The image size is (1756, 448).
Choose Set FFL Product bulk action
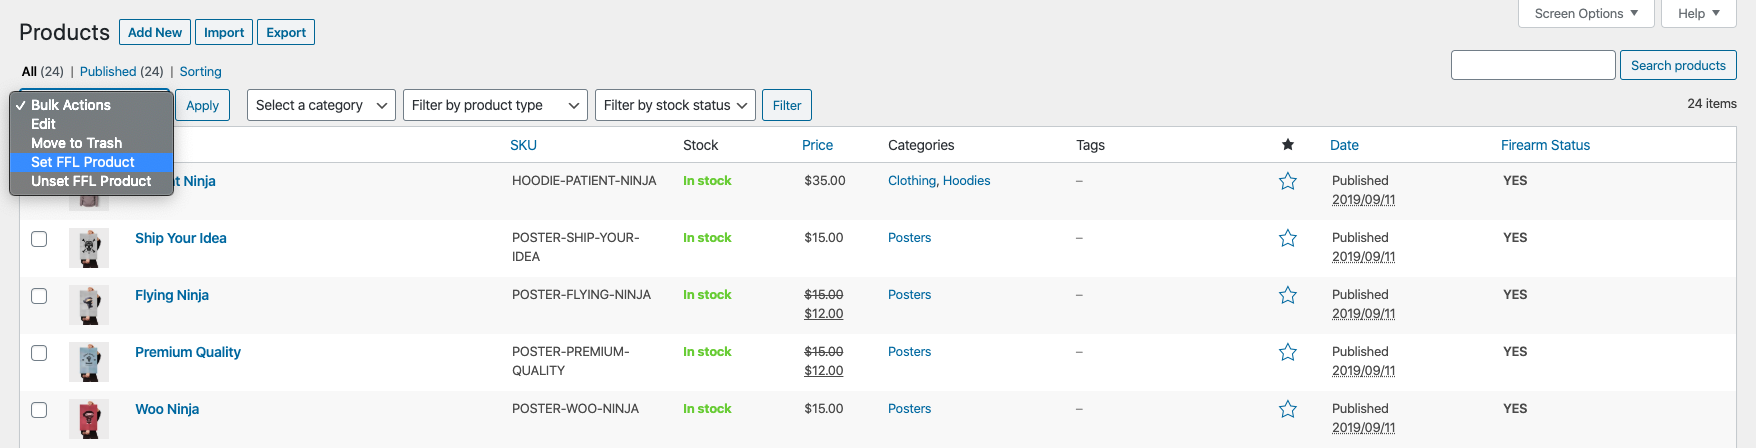pos(91,162)
